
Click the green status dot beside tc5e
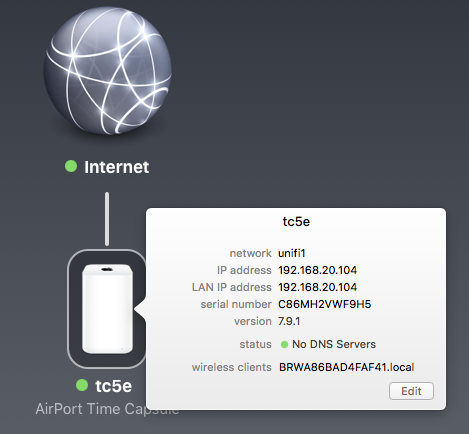pyautogui.click(x=82, y=385)
